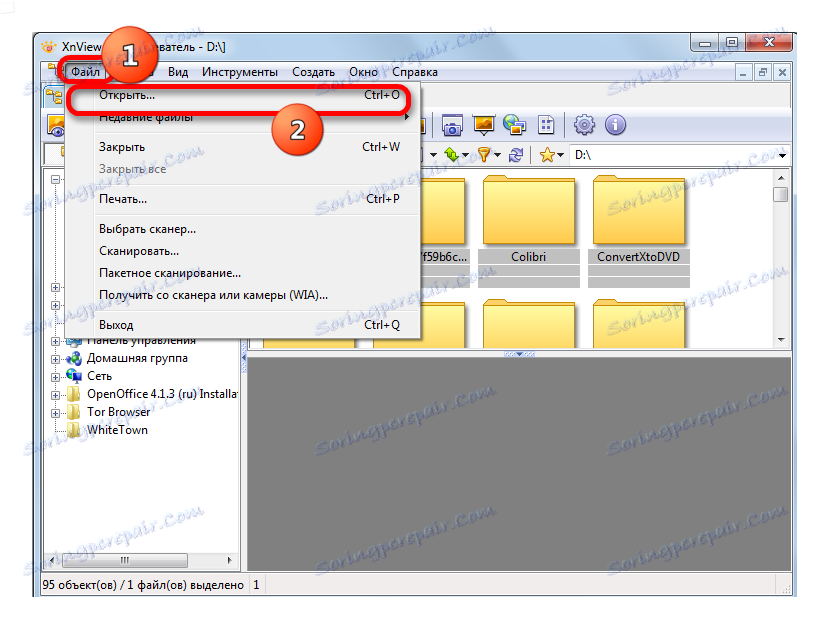This screenshot has width=829, height=629.
Task: Click the Домашняя группа network icon
Action: pos(74,358)
